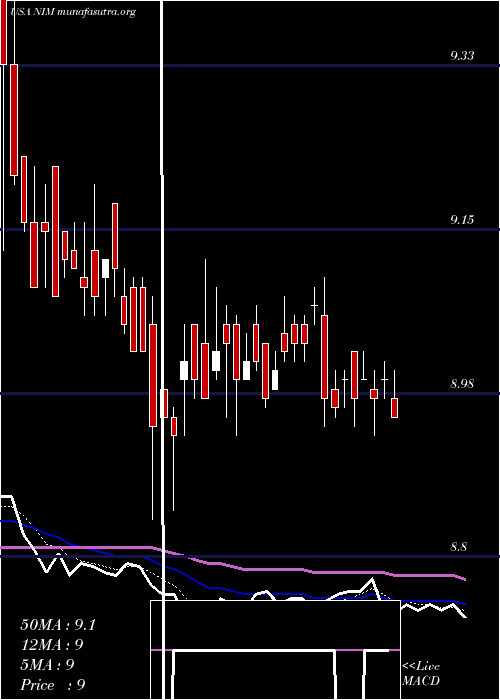Click the 12MA : 9 readout
Viewport: 500px width, 700px height.
point(52,645)
